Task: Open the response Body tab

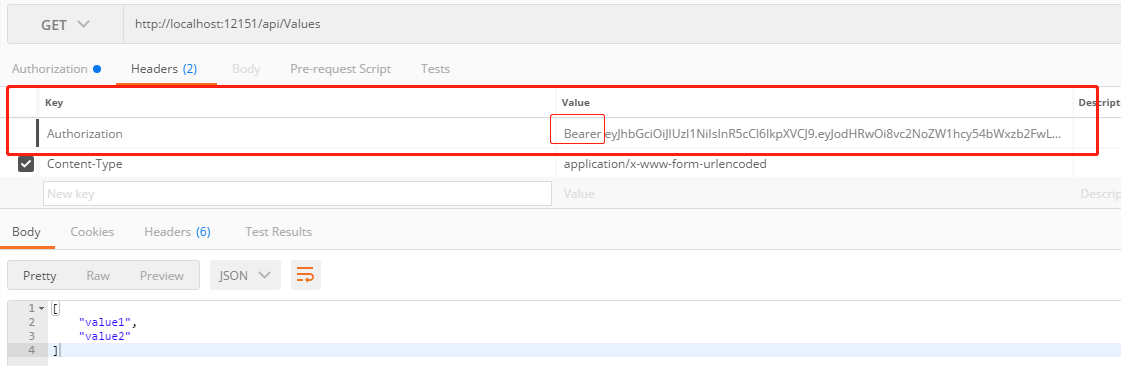Action: (x=26, y=232)
